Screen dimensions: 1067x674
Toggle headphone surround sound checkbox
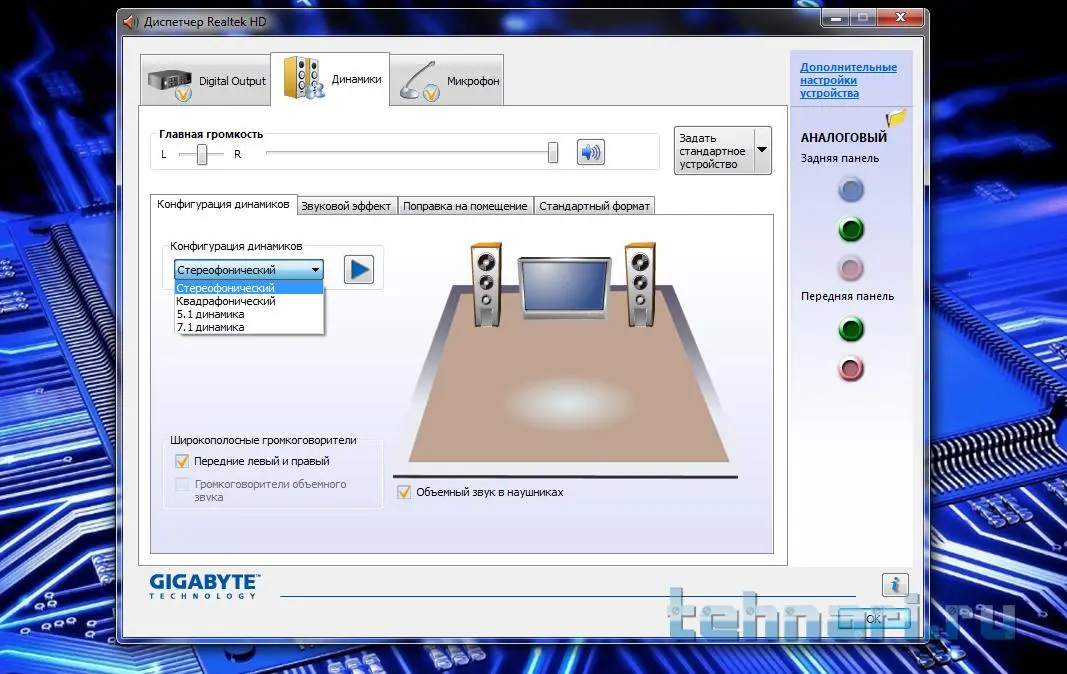[x=404, y=492]
